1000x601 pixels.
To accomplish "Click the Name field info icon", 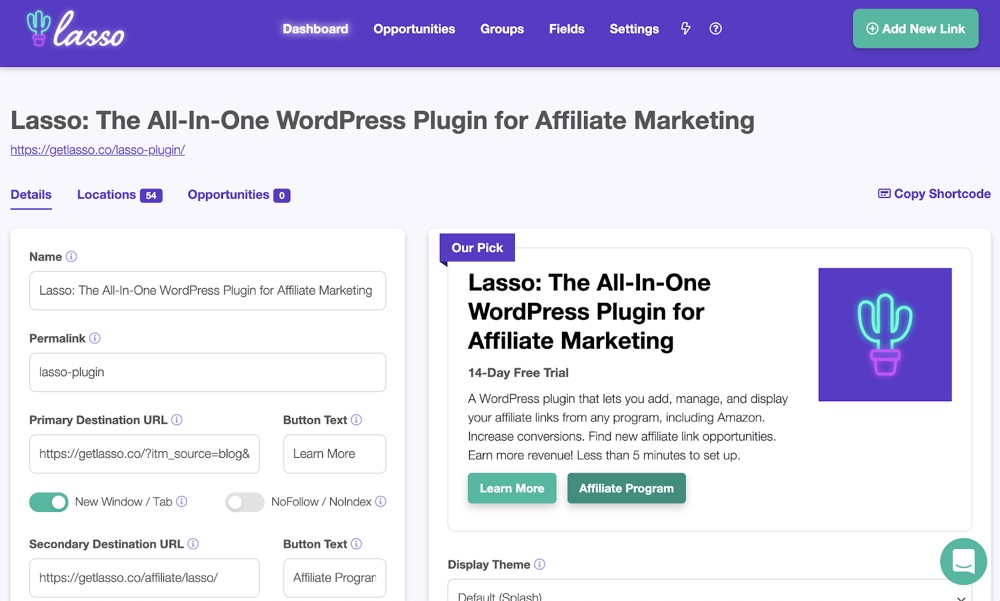I will coord(71,256).
